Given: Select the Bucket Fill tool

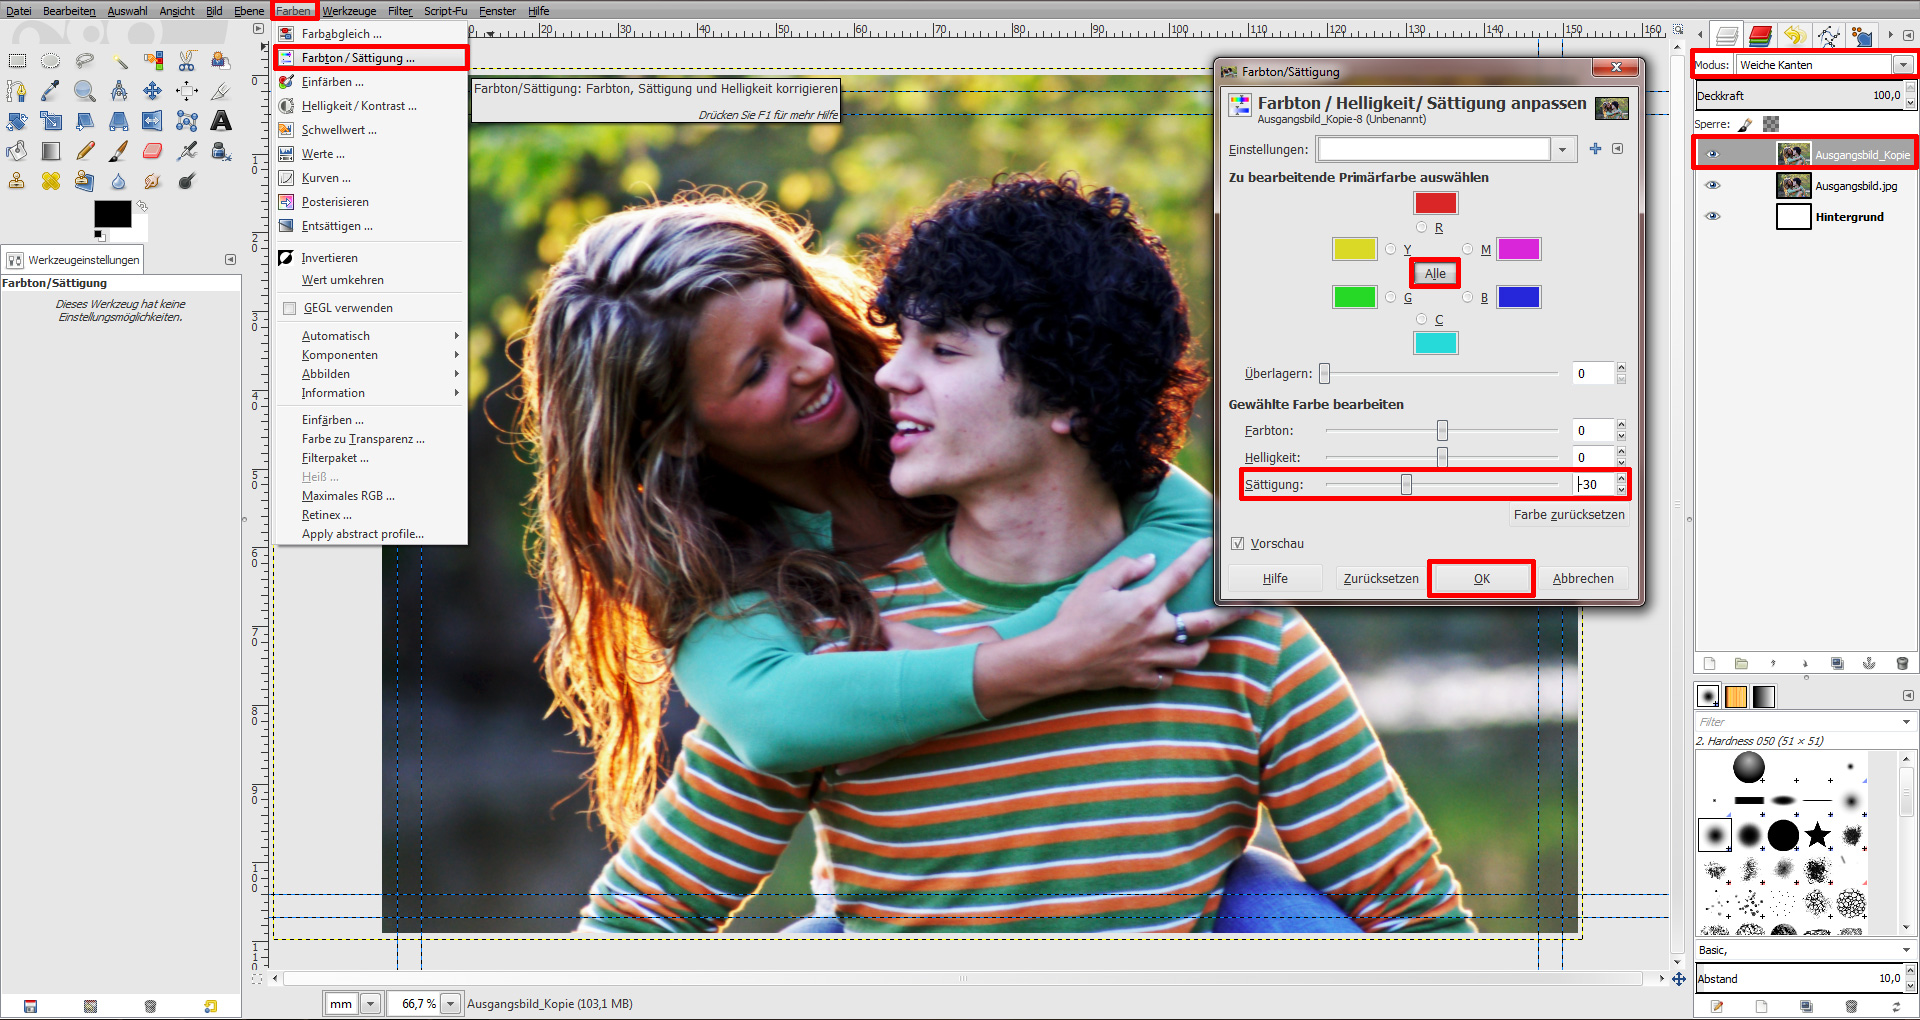Looking at the screenshot, I should [17, 151].
